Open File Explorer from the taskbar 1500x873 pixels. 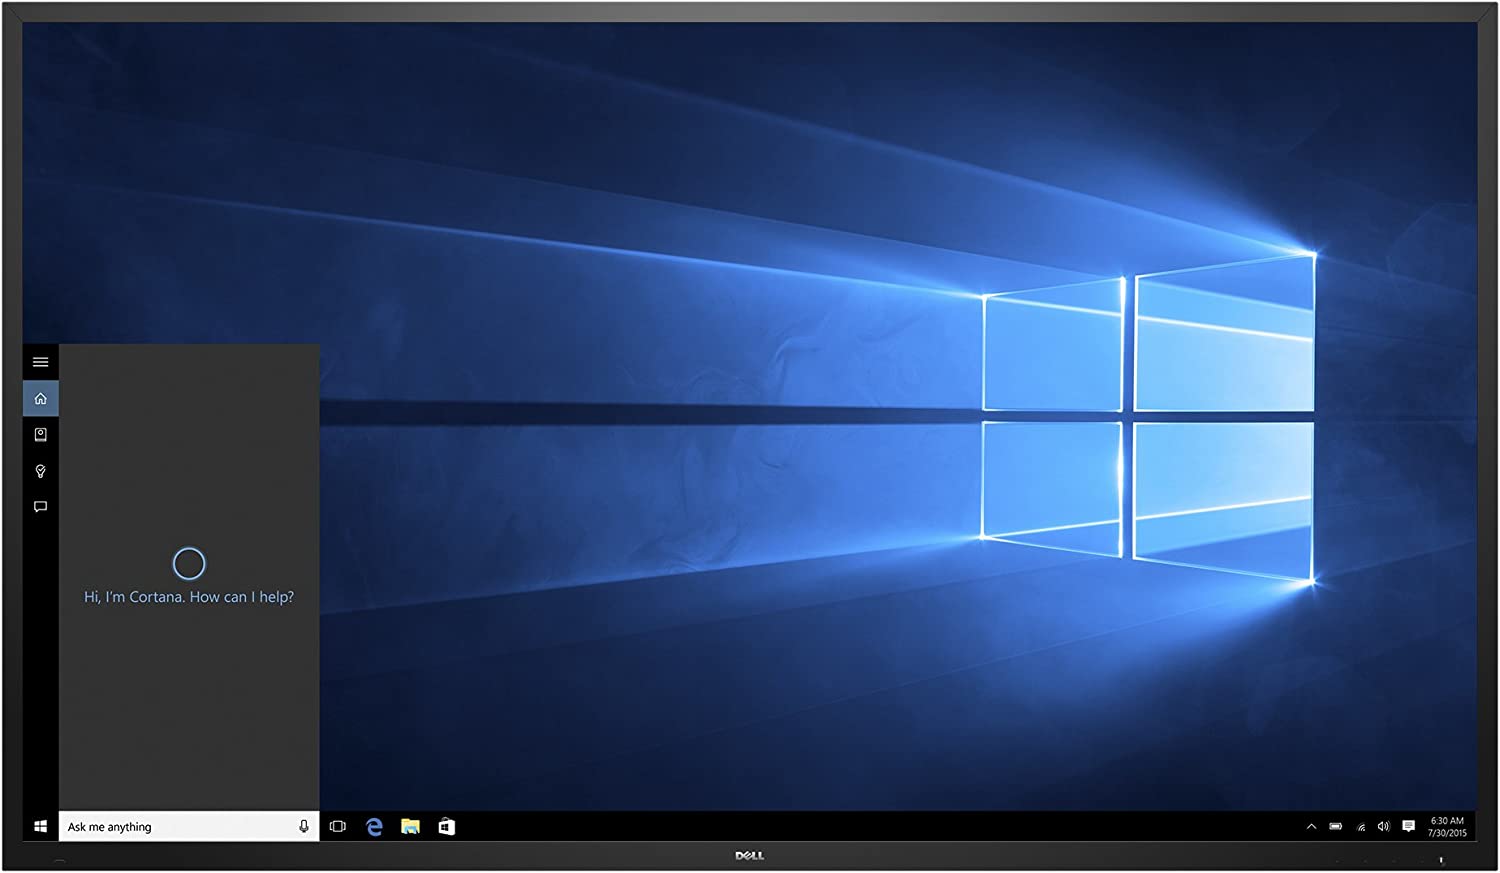pyautogui.click(x=410, y=827)
